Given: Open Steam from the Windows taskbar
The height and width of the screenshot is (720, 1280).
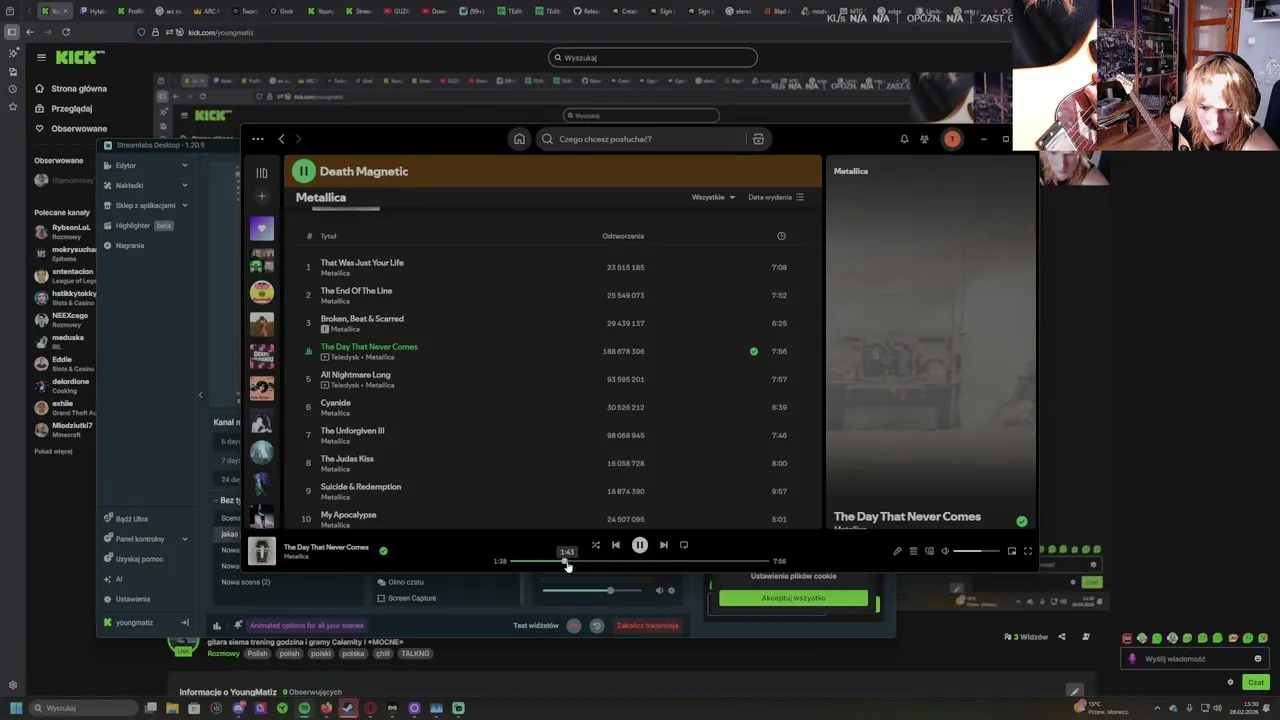Looking at the screenshot, I should [348, 708].
